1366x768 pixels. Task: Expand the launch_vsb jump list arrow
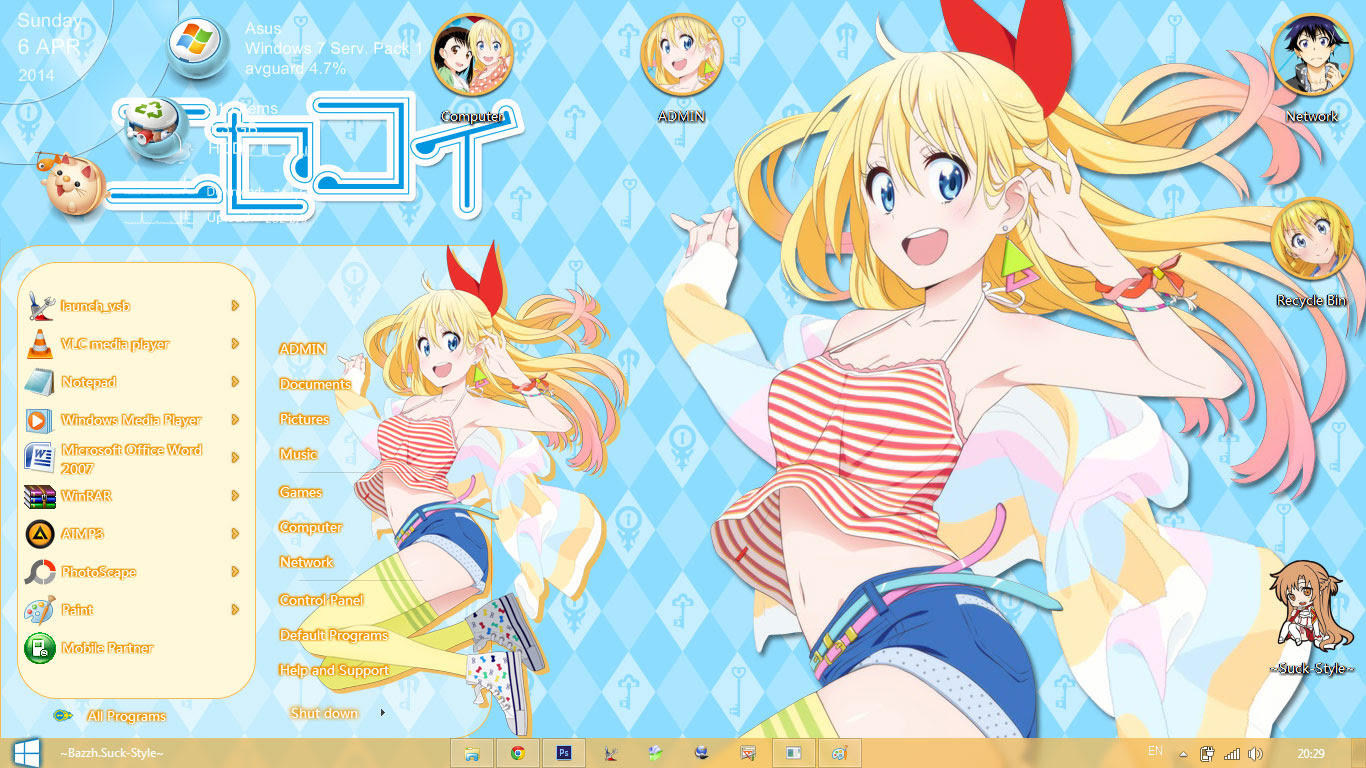(235, 306)
